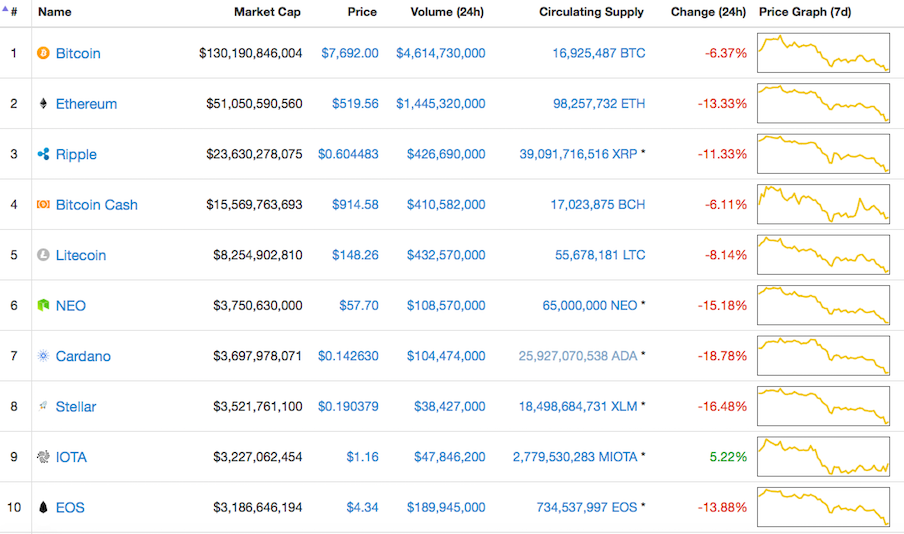Click Bitcoin volume $4,614,730,000
Screen dimensions: 904x534
[x=440, y=53]
